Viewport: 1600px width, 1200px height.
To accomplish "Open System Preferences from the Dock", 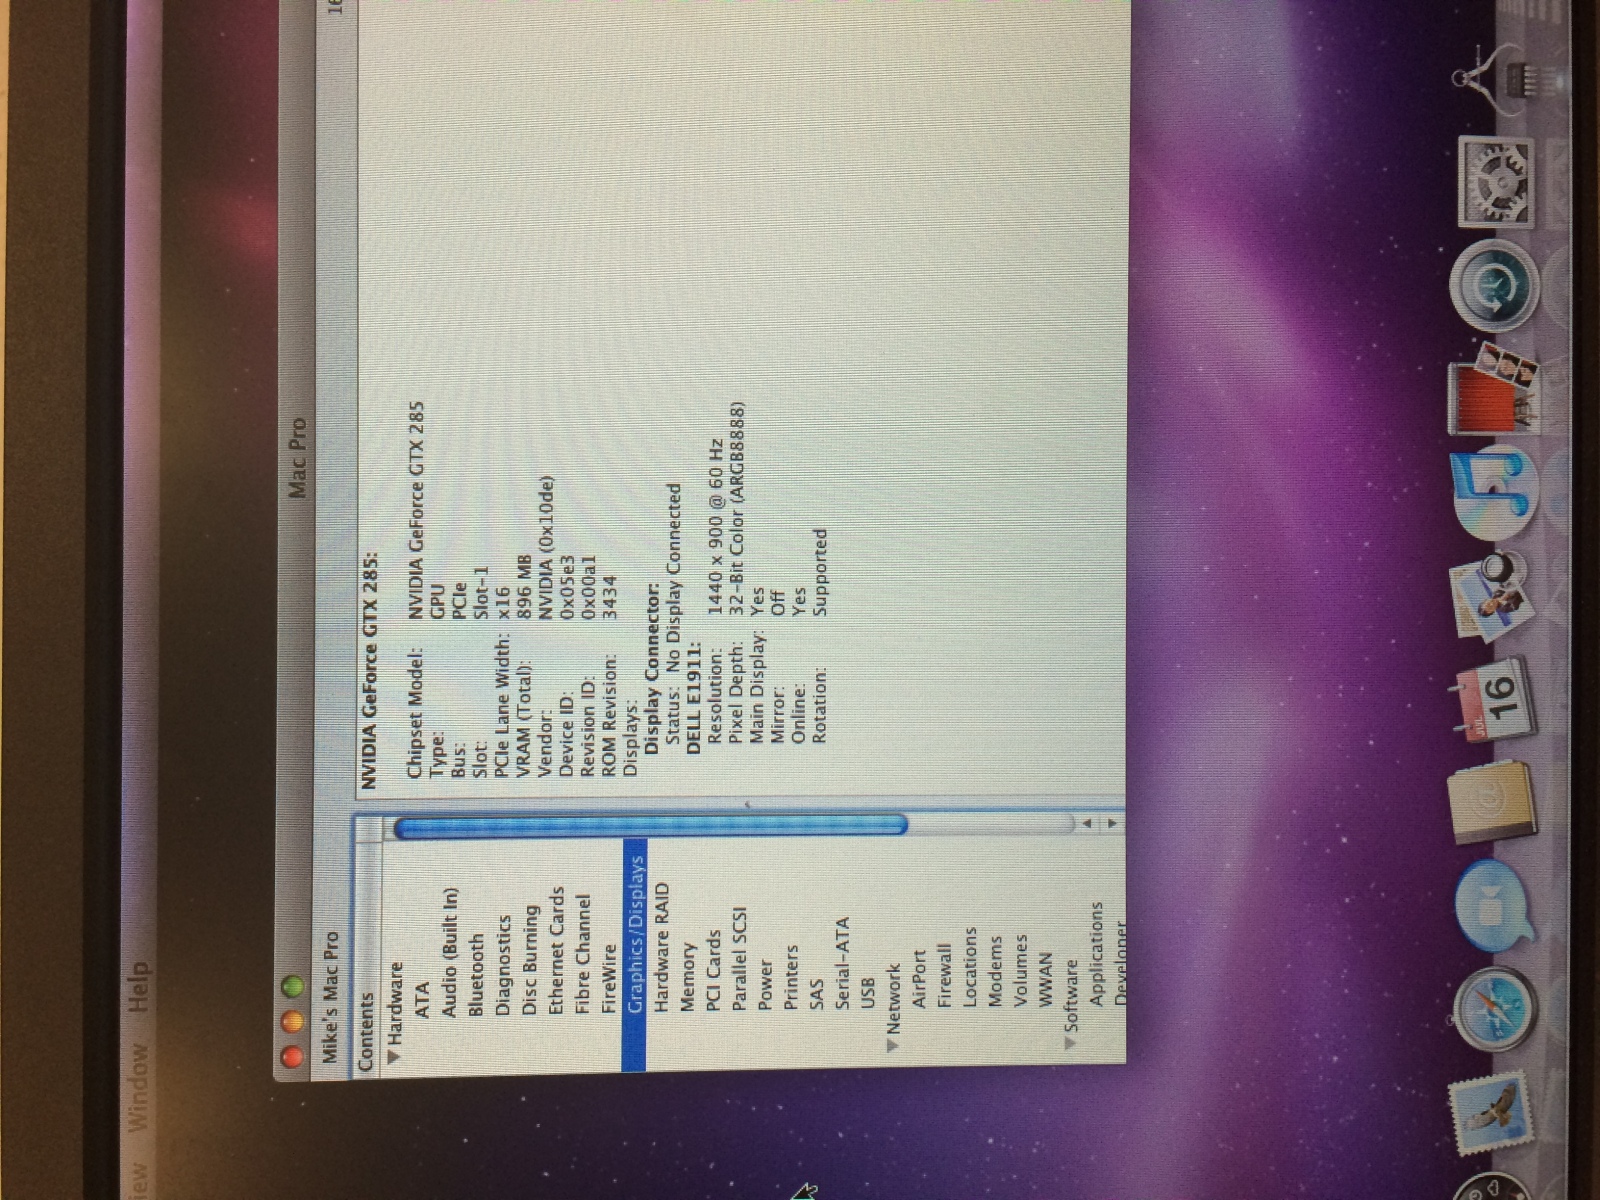I will 1495,182.
